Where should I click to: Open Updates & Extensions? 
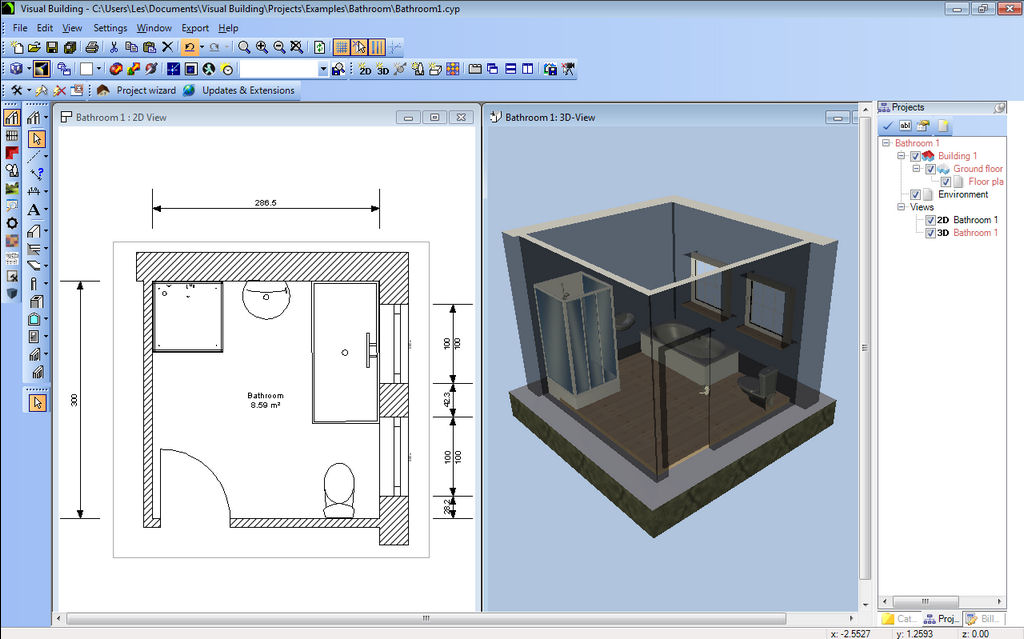(248, 90)
